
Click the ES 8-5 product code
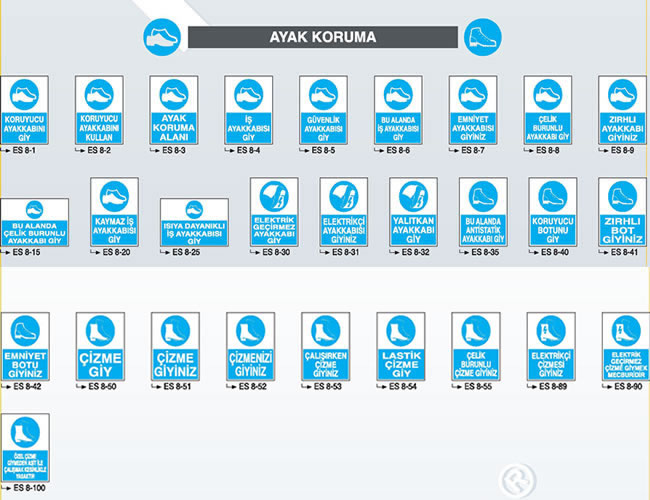click(323, 150)
